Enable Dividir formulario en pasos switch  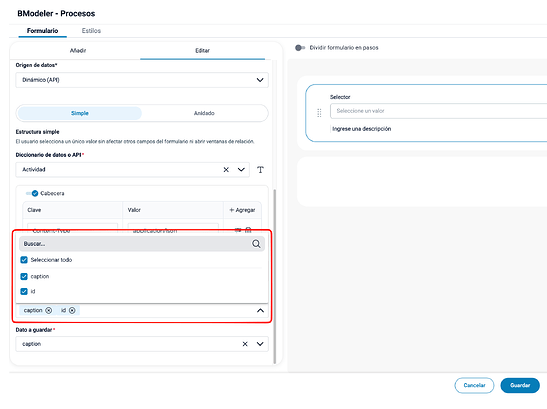(300, 48)
